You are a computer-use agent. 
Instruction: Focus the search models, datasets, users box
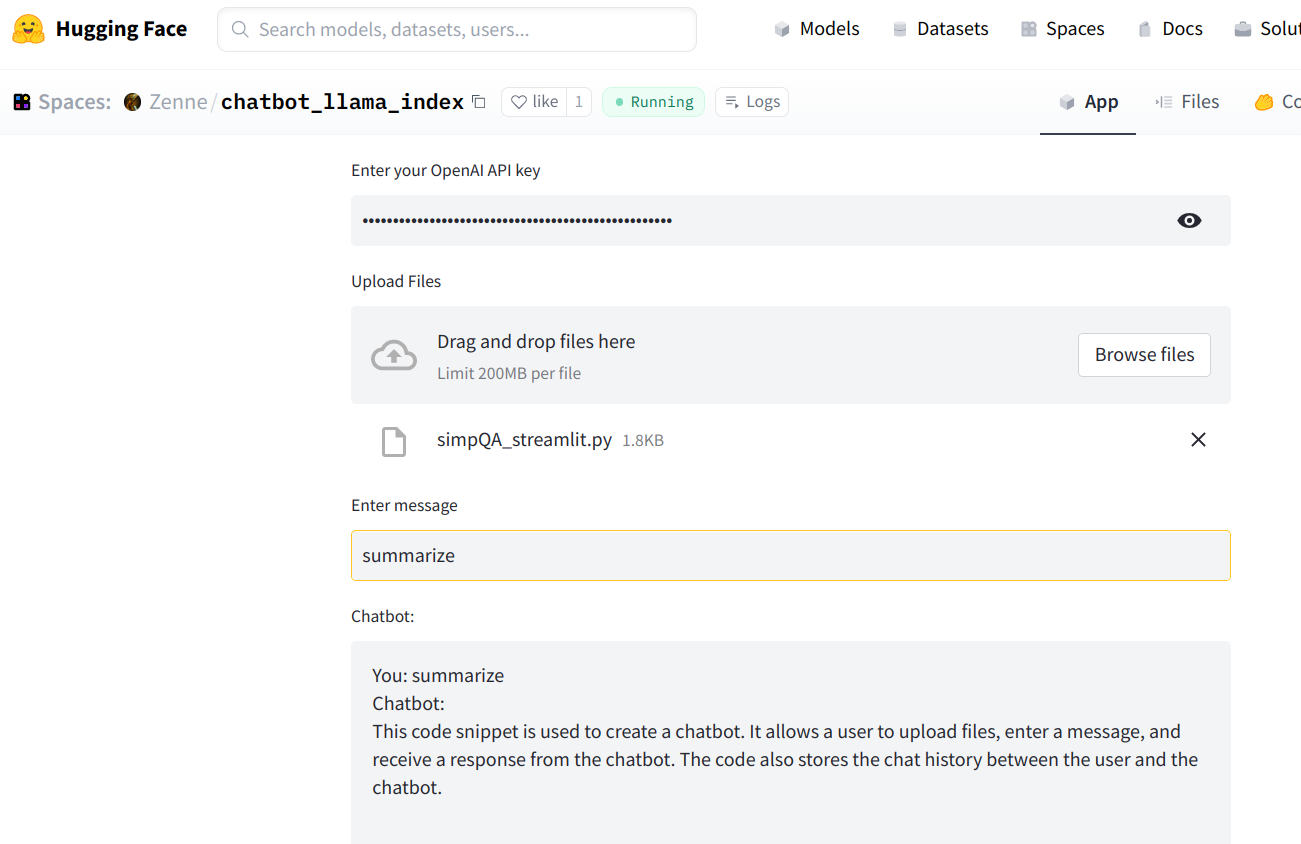tap(457, 30)
